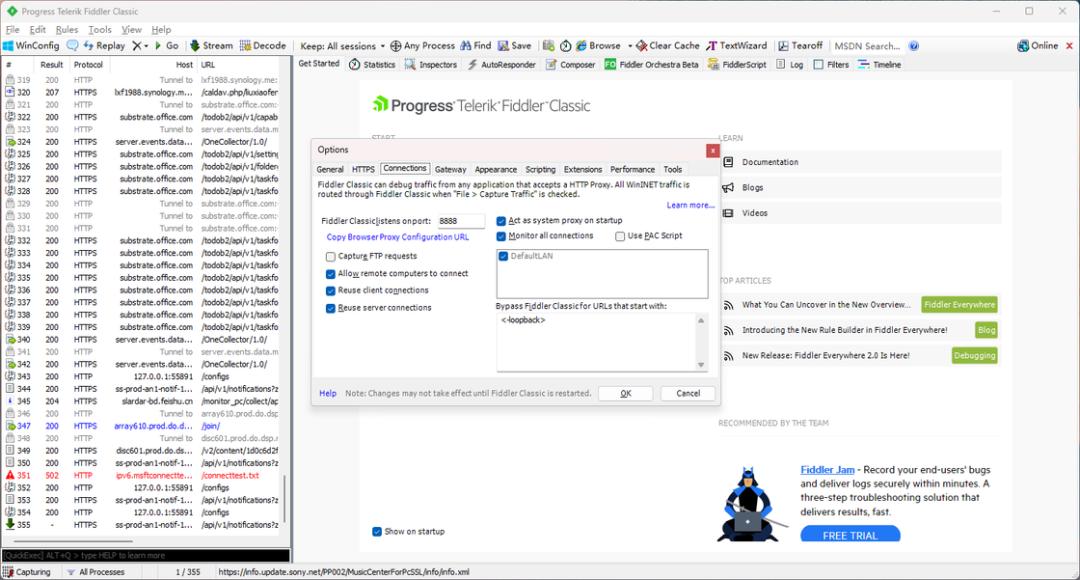
Task: Toggle Monitor all connections checkbox
Action: [x=501, y=236]
